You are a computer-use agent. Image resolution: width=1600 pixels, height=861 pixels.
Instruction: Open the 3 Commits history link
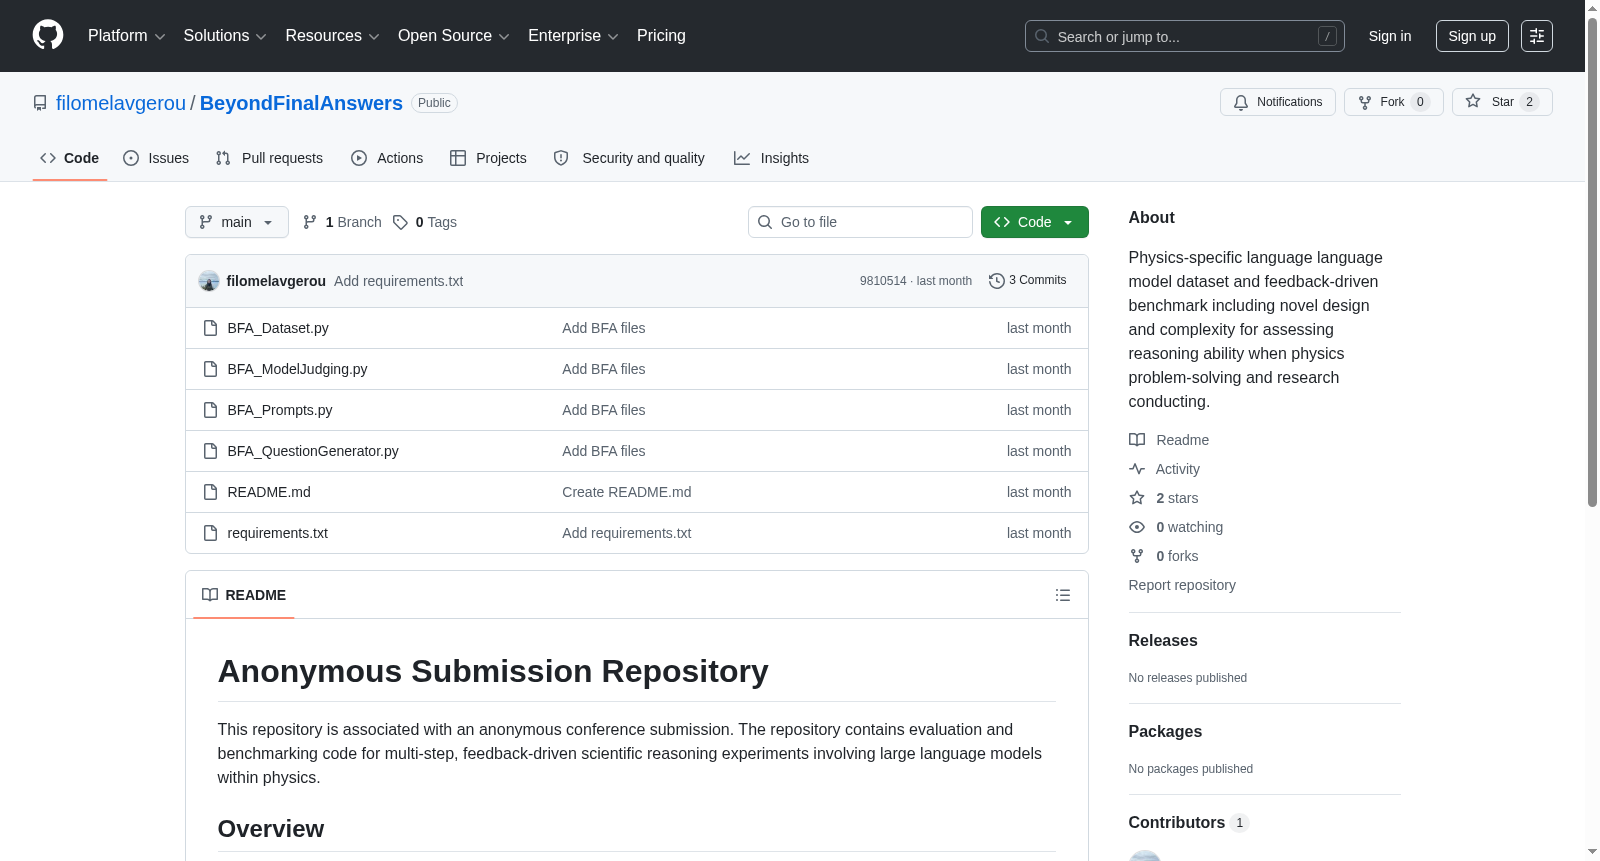[x=1027, y=281]
